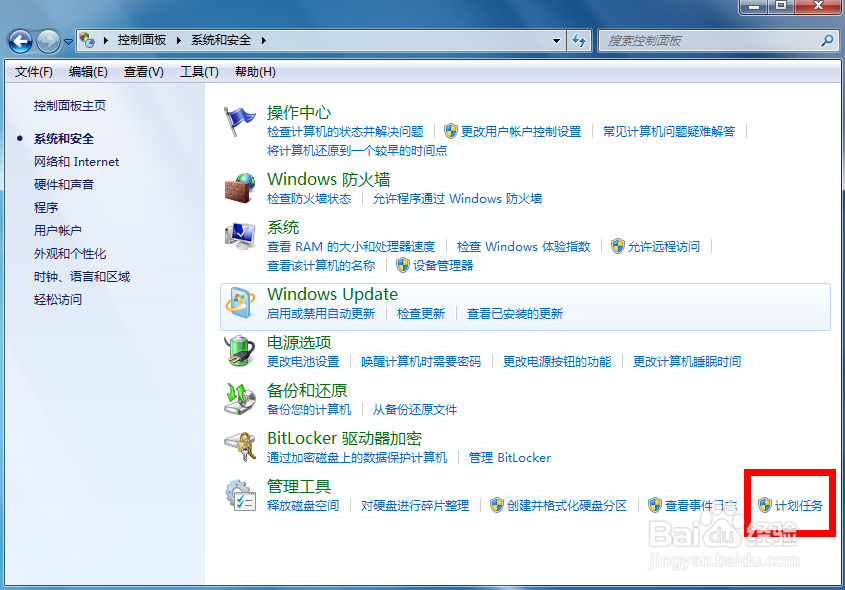Click the Power Options battery icon
Image resolution: width=845 pixels, height=590 pixels.
(x=239, y=351)
